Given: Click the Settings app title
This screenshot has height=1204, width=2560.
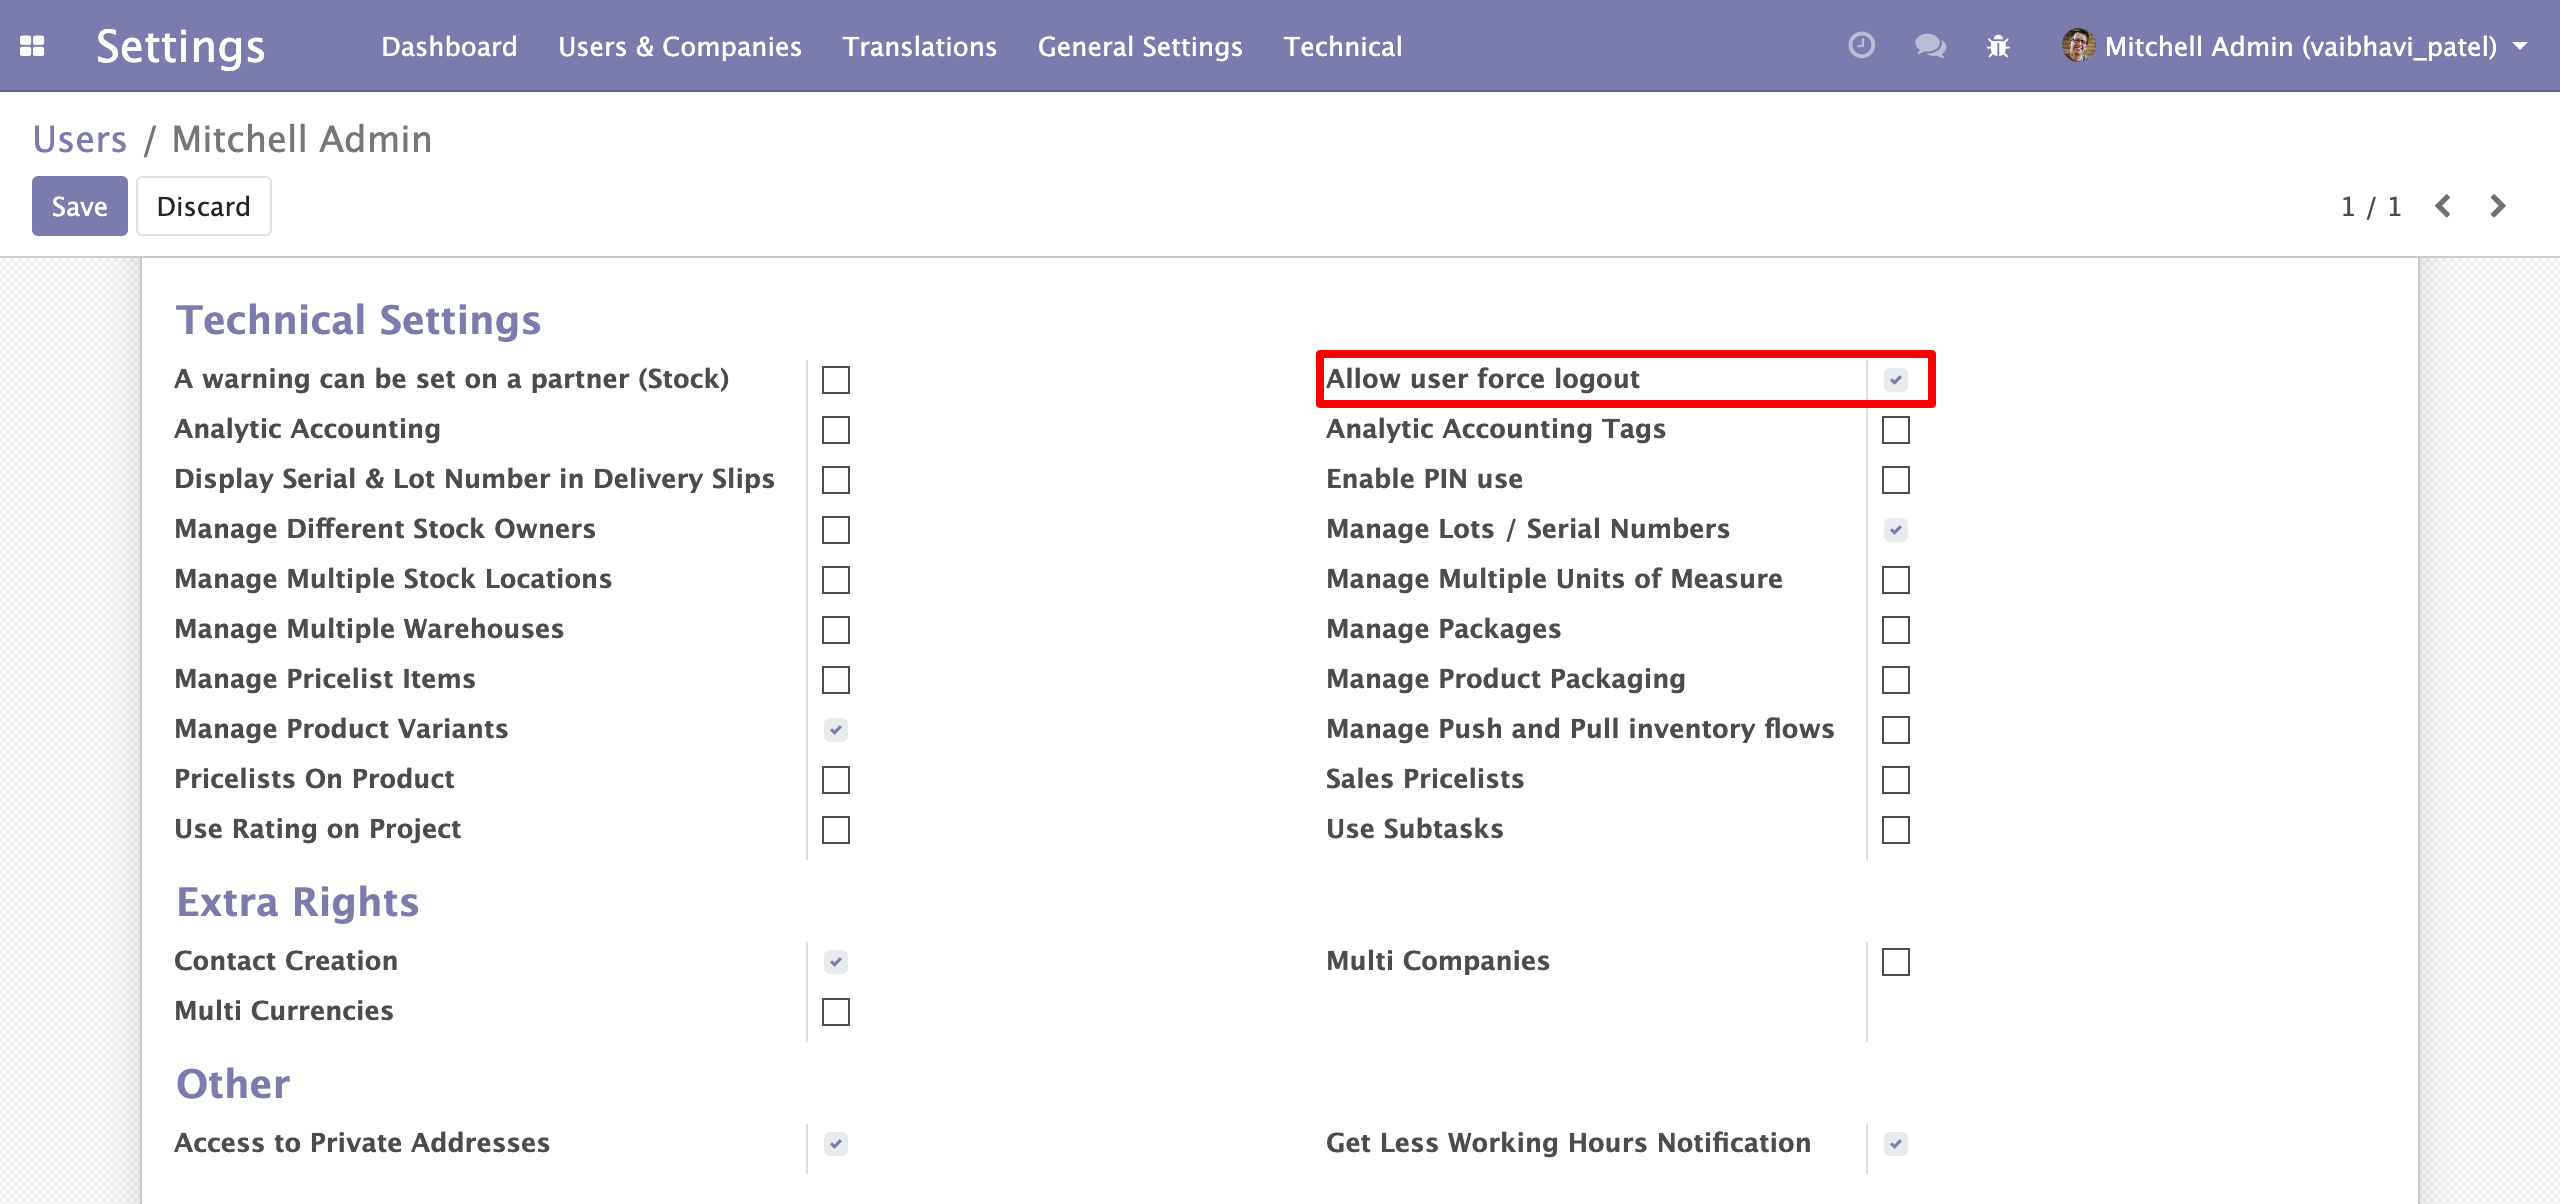Looking at the screenshot, I should [x=181, y=46].
